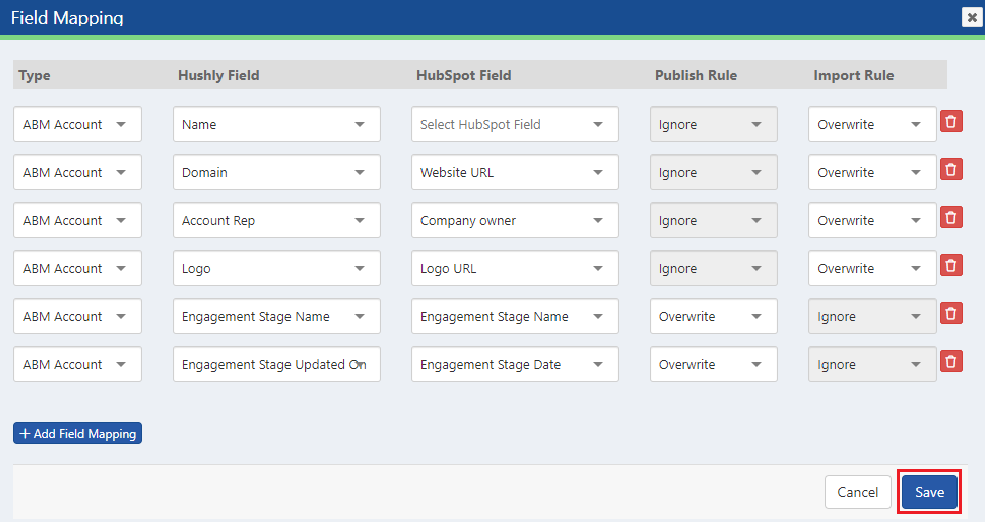This screenshot has width=989, height=522.
Task: Open the Website URL HubSpot field dropdown
Action: coord(515,172)
